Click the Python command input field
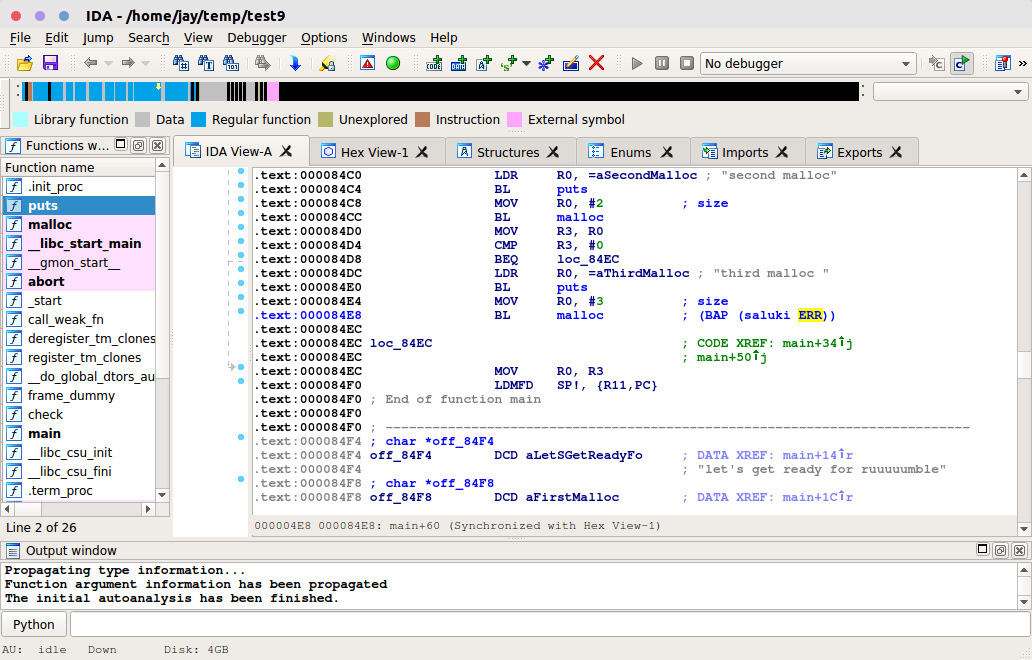The height and width of the screenshot is (660, 1032). (x=548, y=624)
